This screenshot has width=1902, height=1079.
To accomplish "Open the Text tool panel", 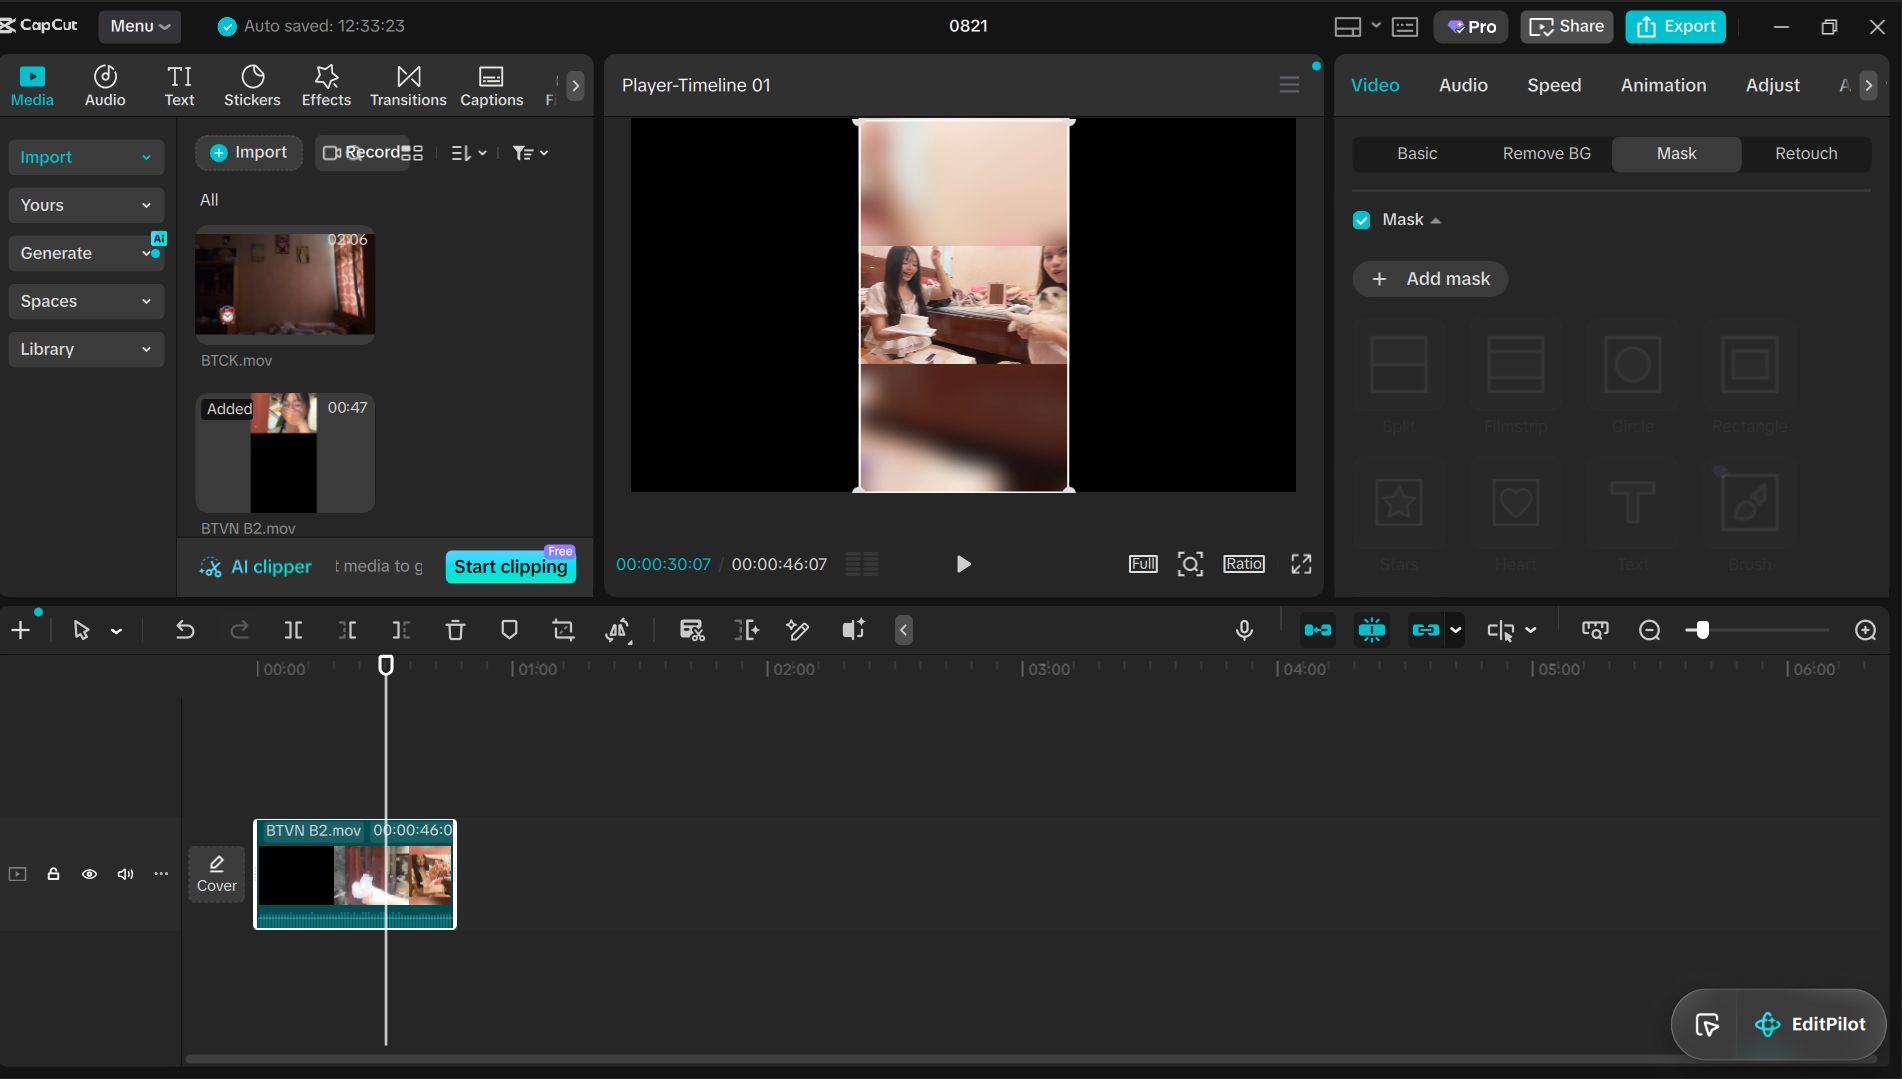I will pos(179,85).
